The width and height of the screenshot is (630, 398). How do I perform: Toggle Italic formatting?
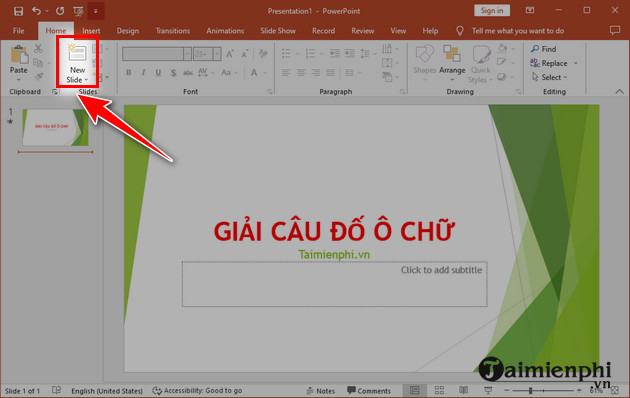(x=143, y=73)
